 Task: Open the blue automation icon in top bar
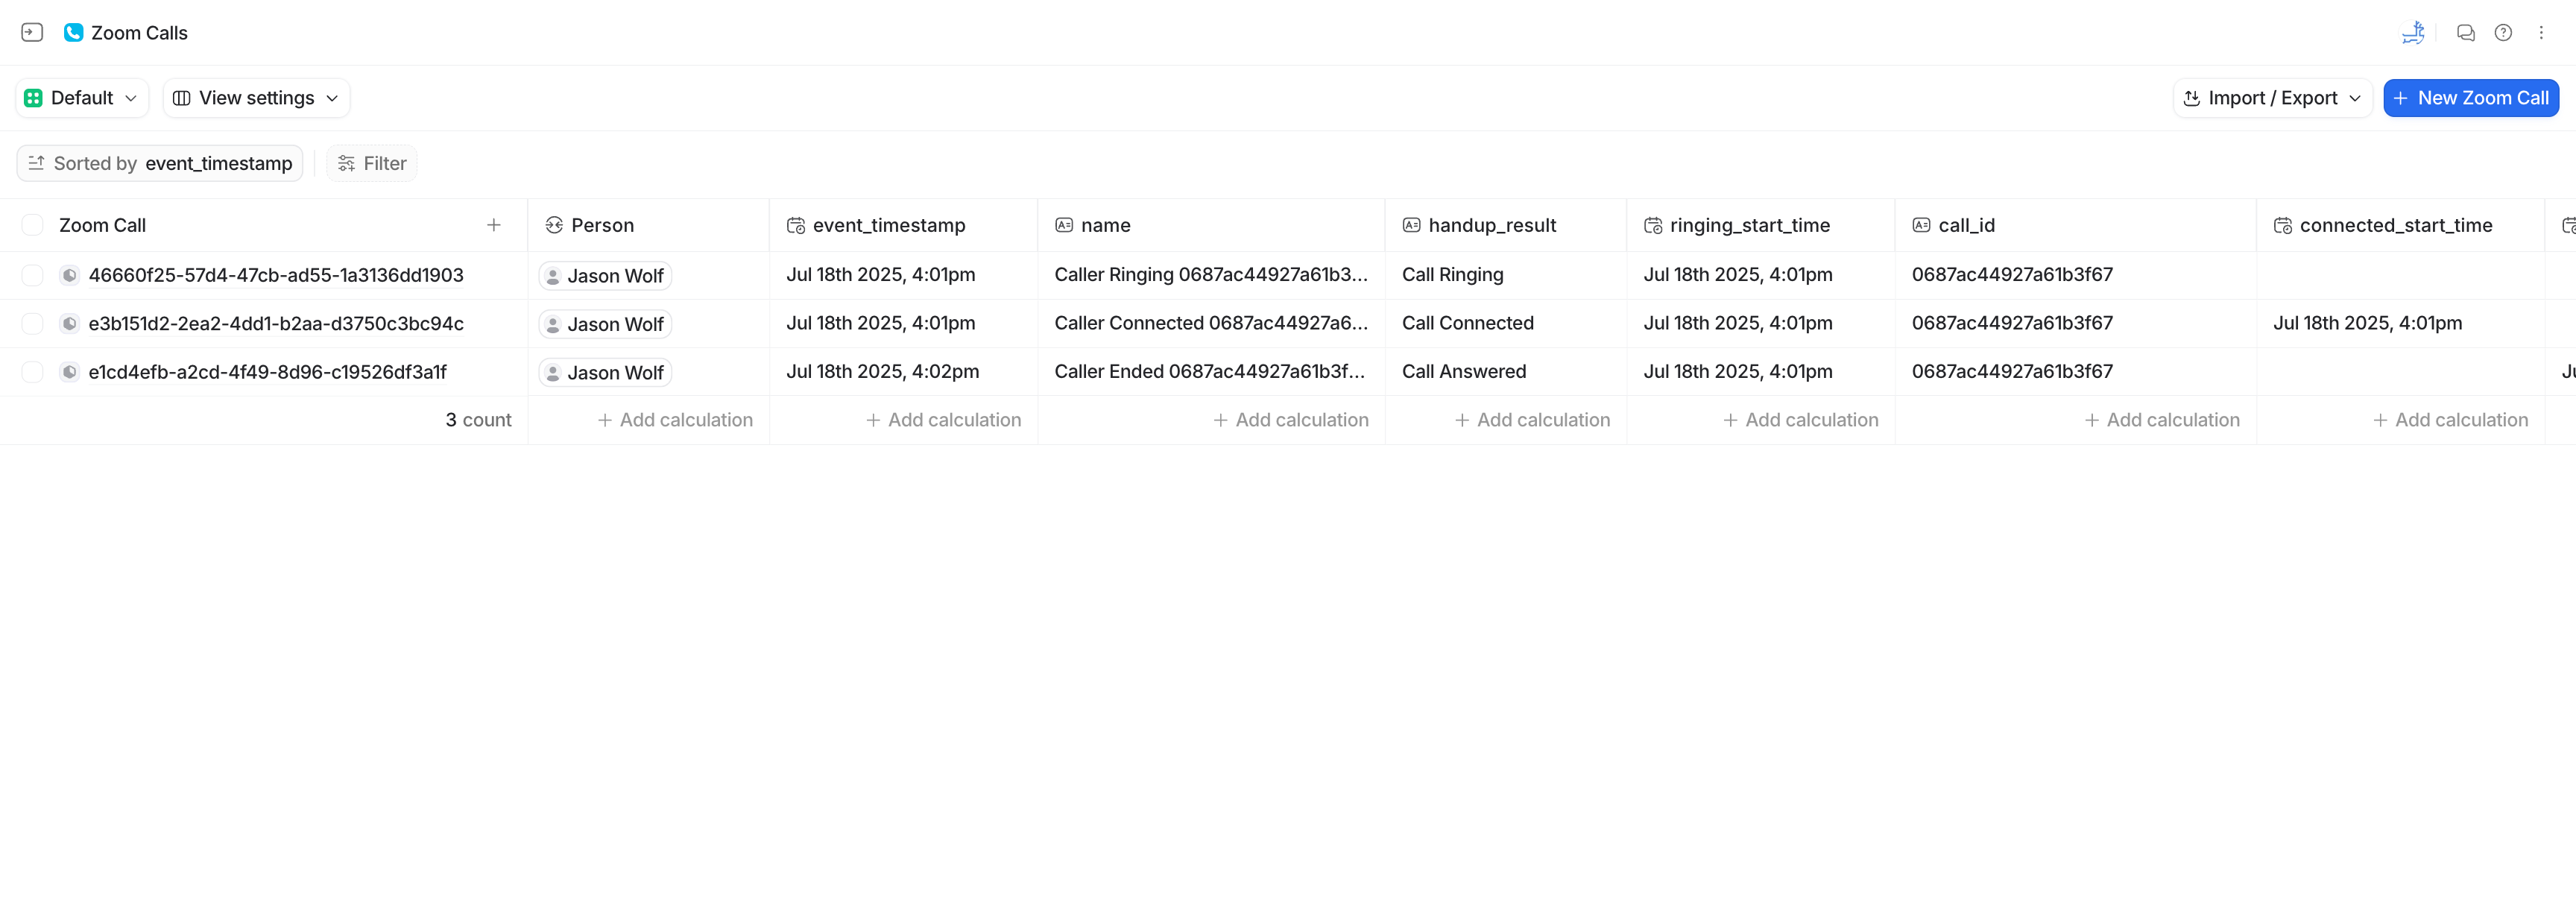[2413, 32]
